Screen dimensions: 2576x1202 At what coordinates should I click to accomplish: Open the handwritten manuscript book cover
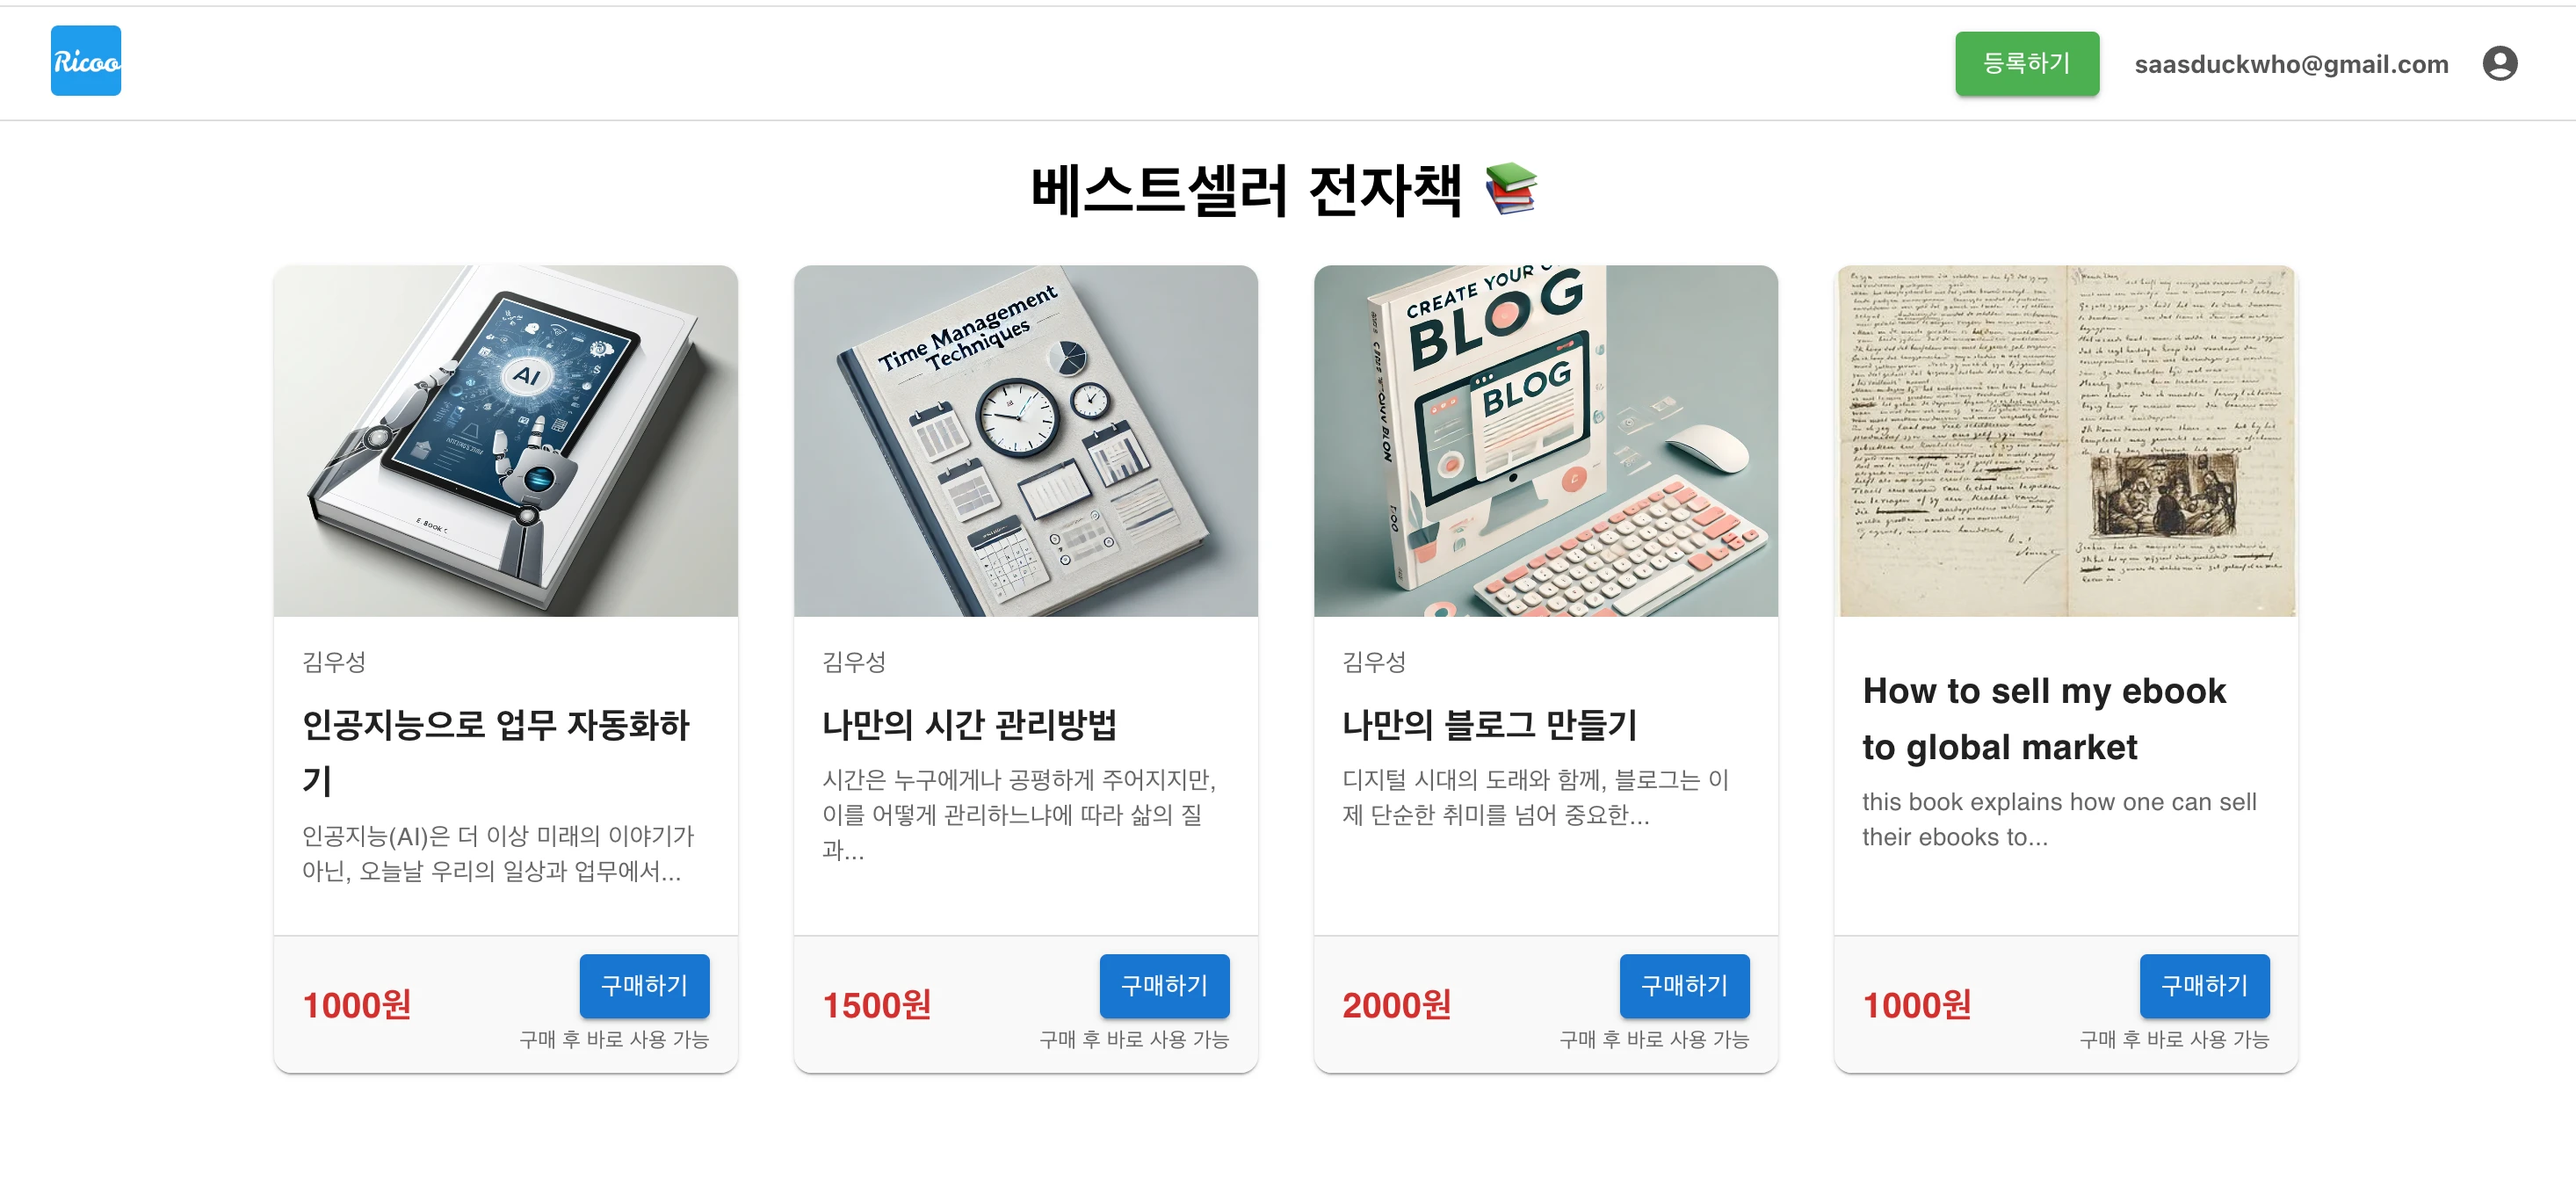(2066, 441)
